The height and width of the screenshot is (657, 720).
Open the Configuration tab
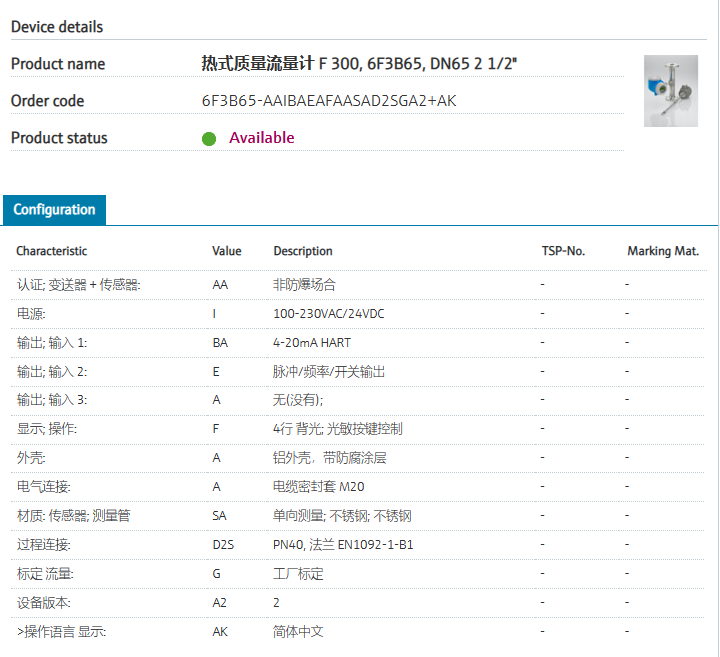coord(55,210)
